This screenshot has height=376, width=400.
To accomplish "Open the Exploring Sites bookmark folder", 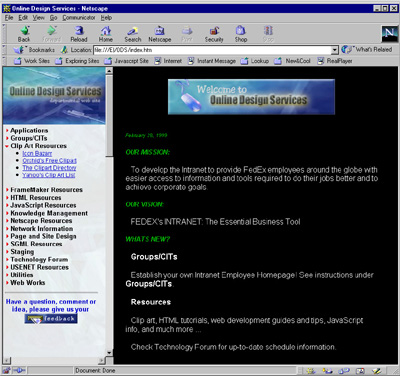I will coord(77,61).
